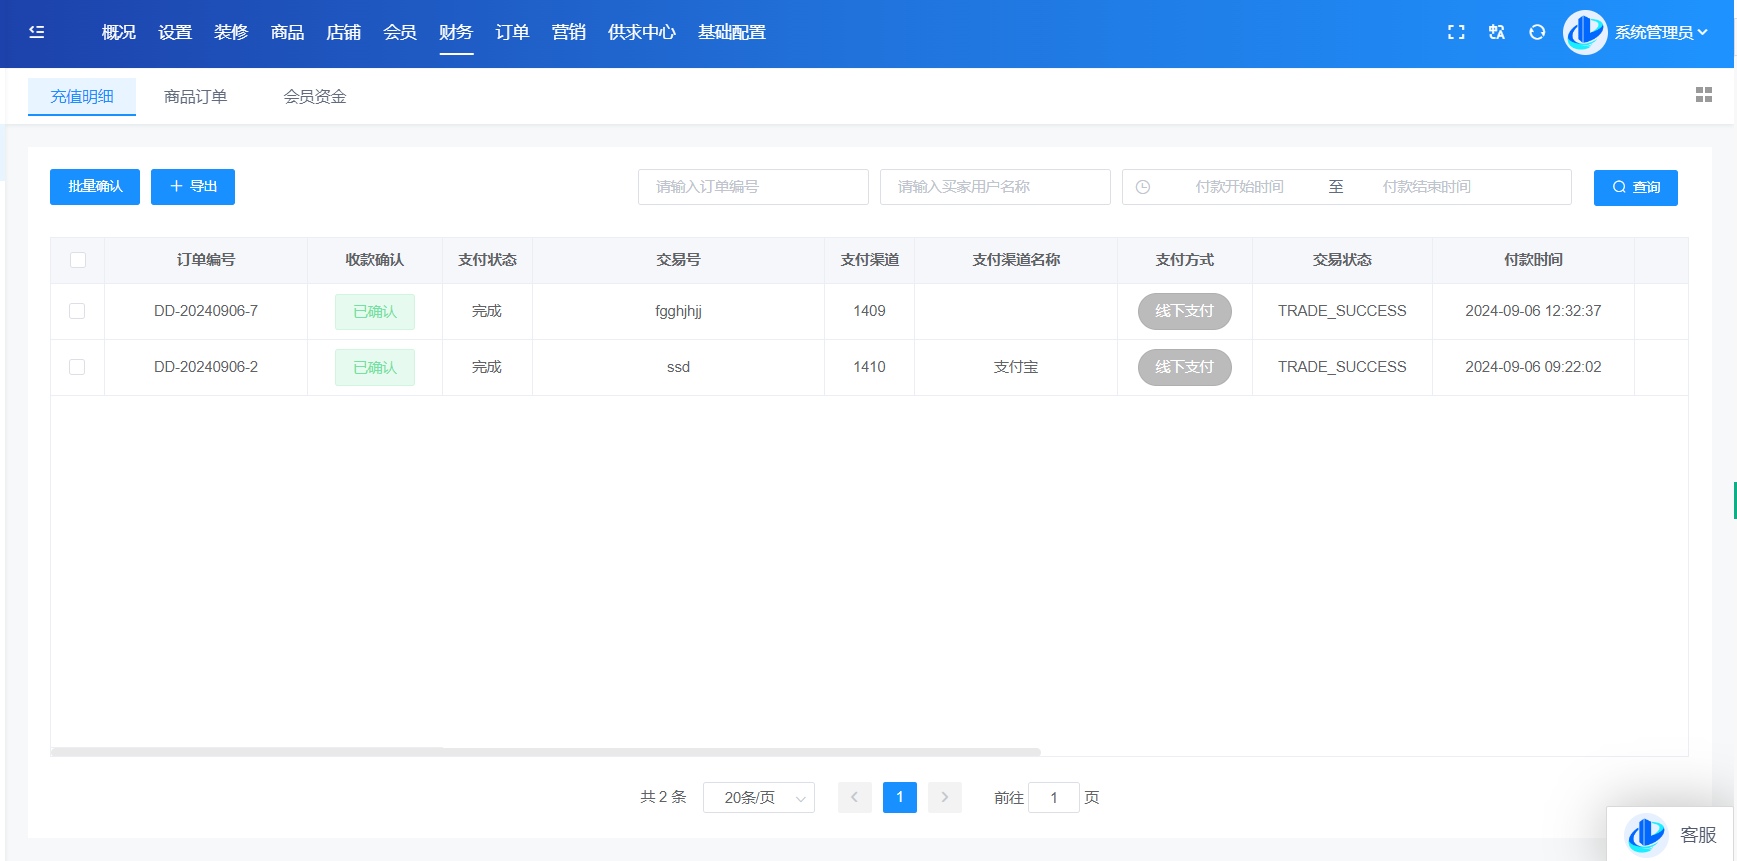Open the grid layout icon
Viewport: 1737px width, 861px height.
pos(1704,95)
